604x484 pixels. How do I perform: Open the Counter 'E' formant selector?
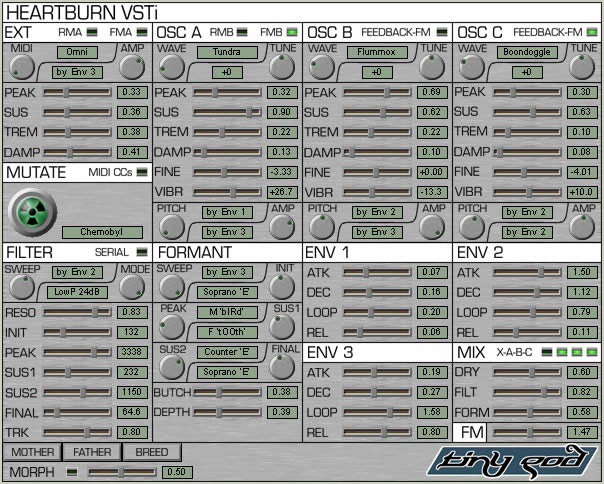point(227,352)
